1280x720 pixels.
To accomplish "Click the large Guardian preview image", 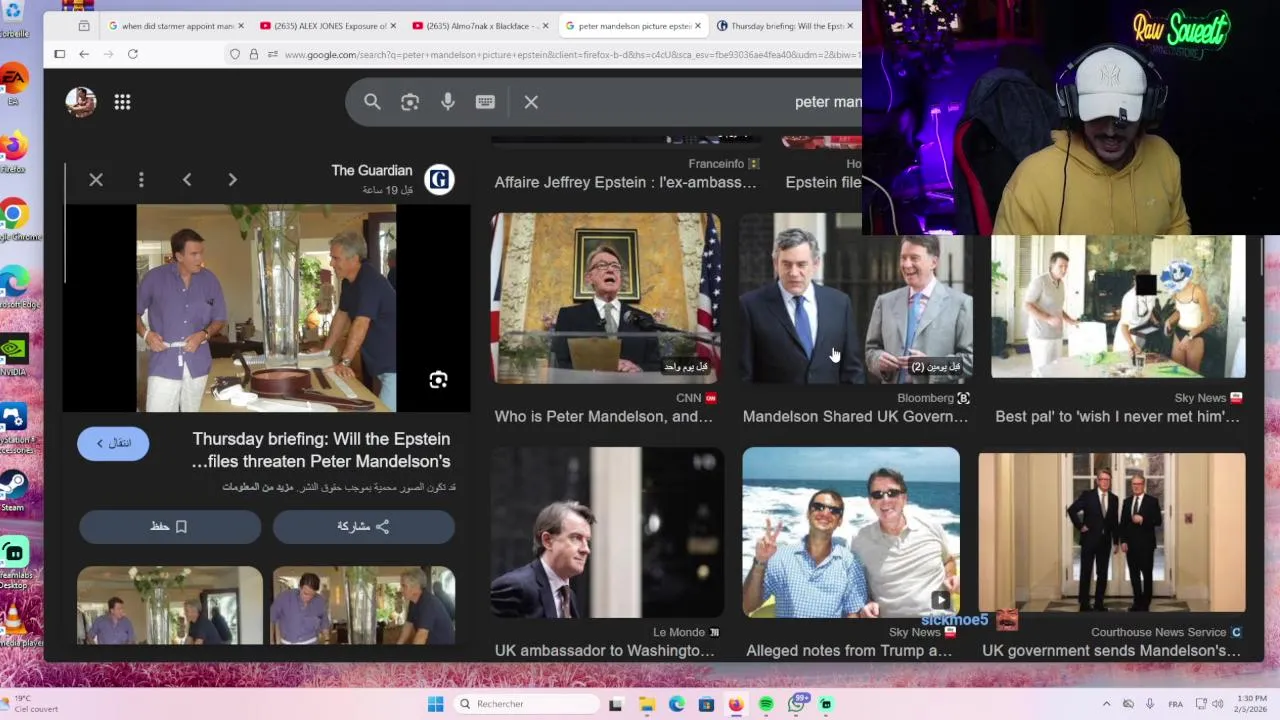I will (x=266, y=308).
